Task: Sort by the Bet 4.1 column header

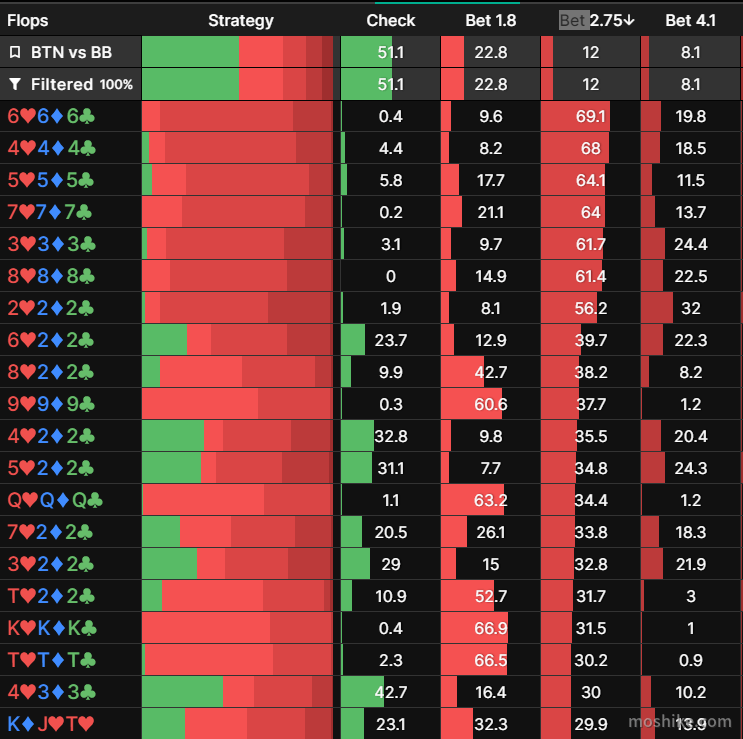Action: 690,20
